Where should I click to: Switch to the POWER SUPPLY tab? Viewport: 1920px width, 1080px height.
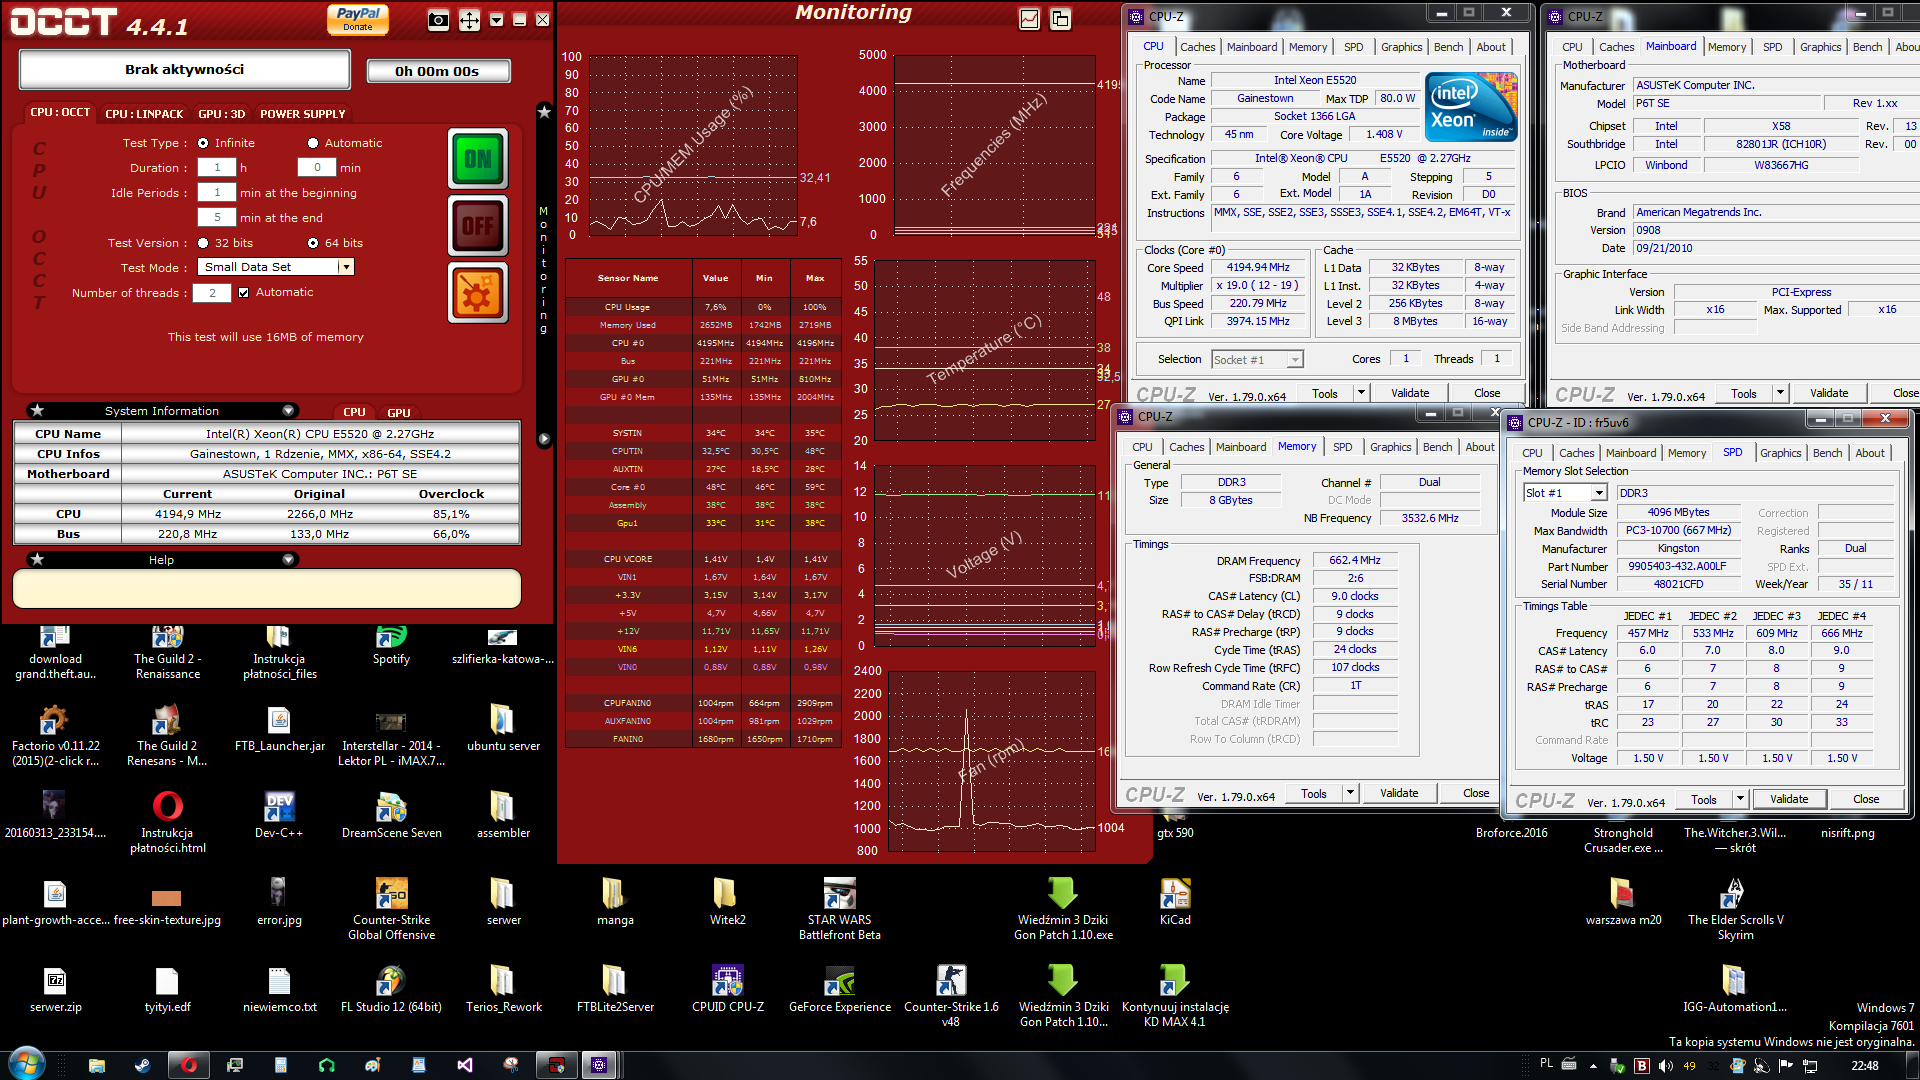302,114
